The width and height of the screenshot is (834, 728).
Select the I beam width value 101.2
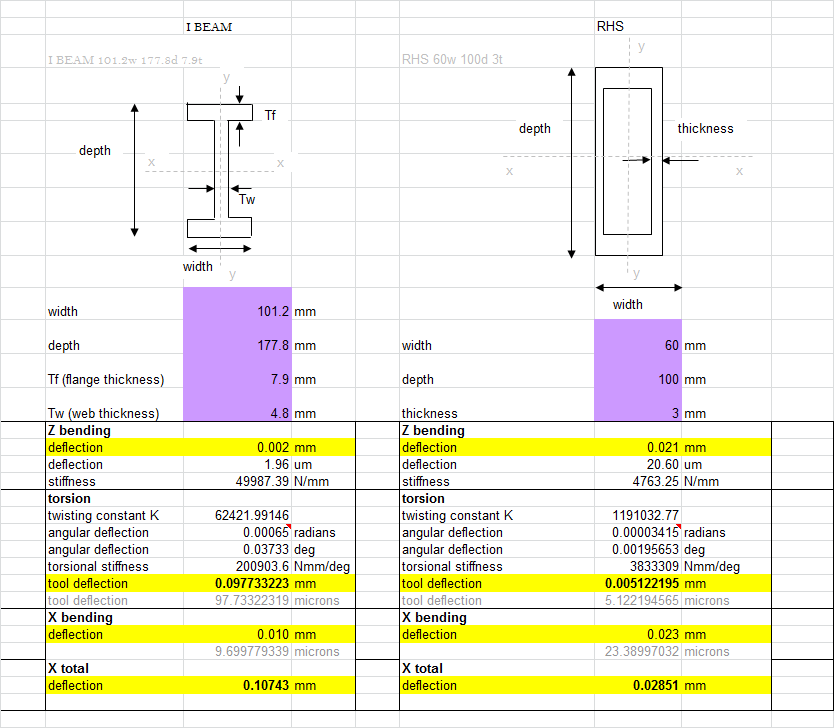click(x=238, y=312)
